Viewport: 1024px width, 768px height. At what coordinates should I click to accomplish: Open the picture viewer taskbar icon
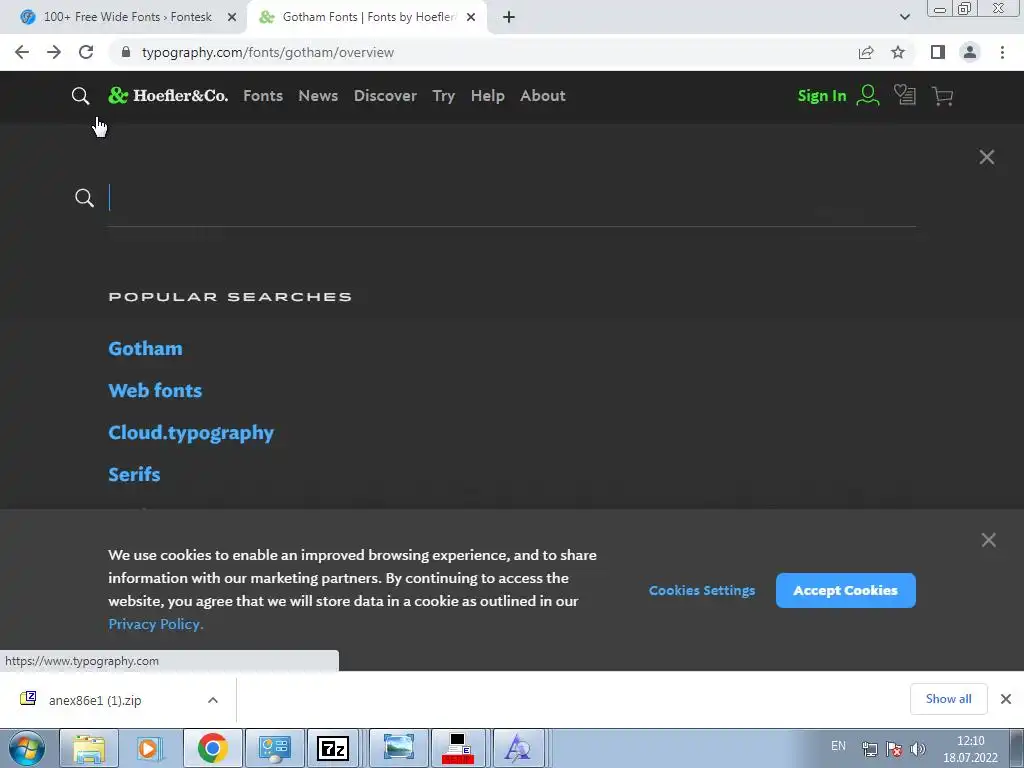point(398,748)
